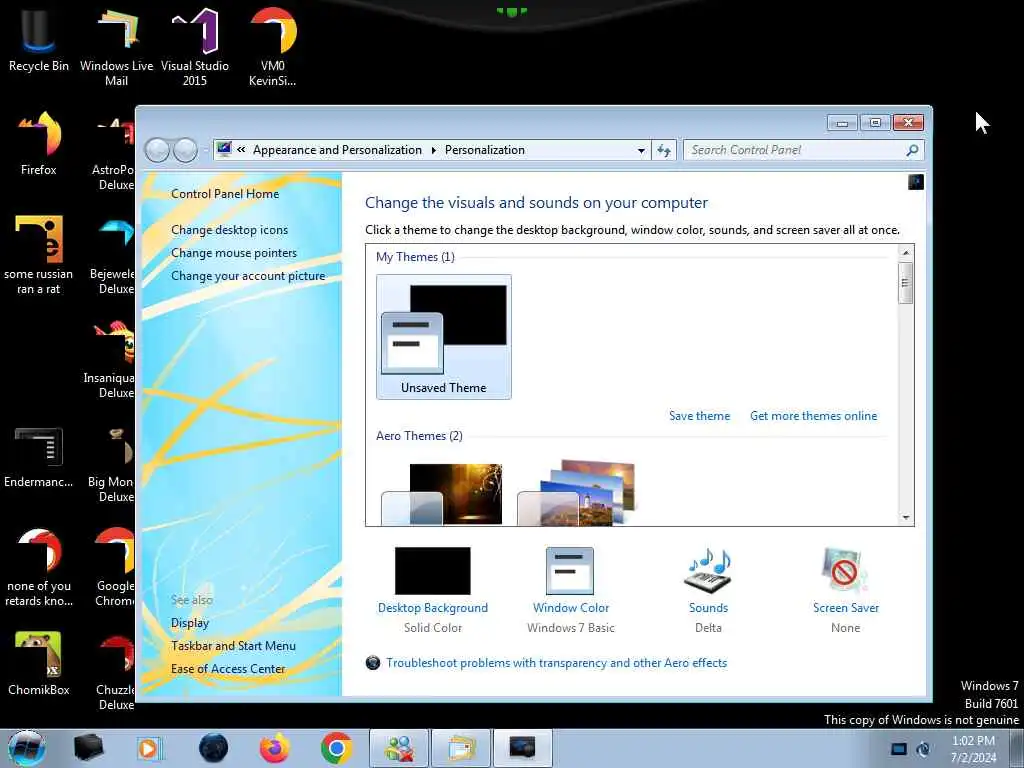
Task: Launch the media player taskbar icon
Action: click(x=150, y=748)
